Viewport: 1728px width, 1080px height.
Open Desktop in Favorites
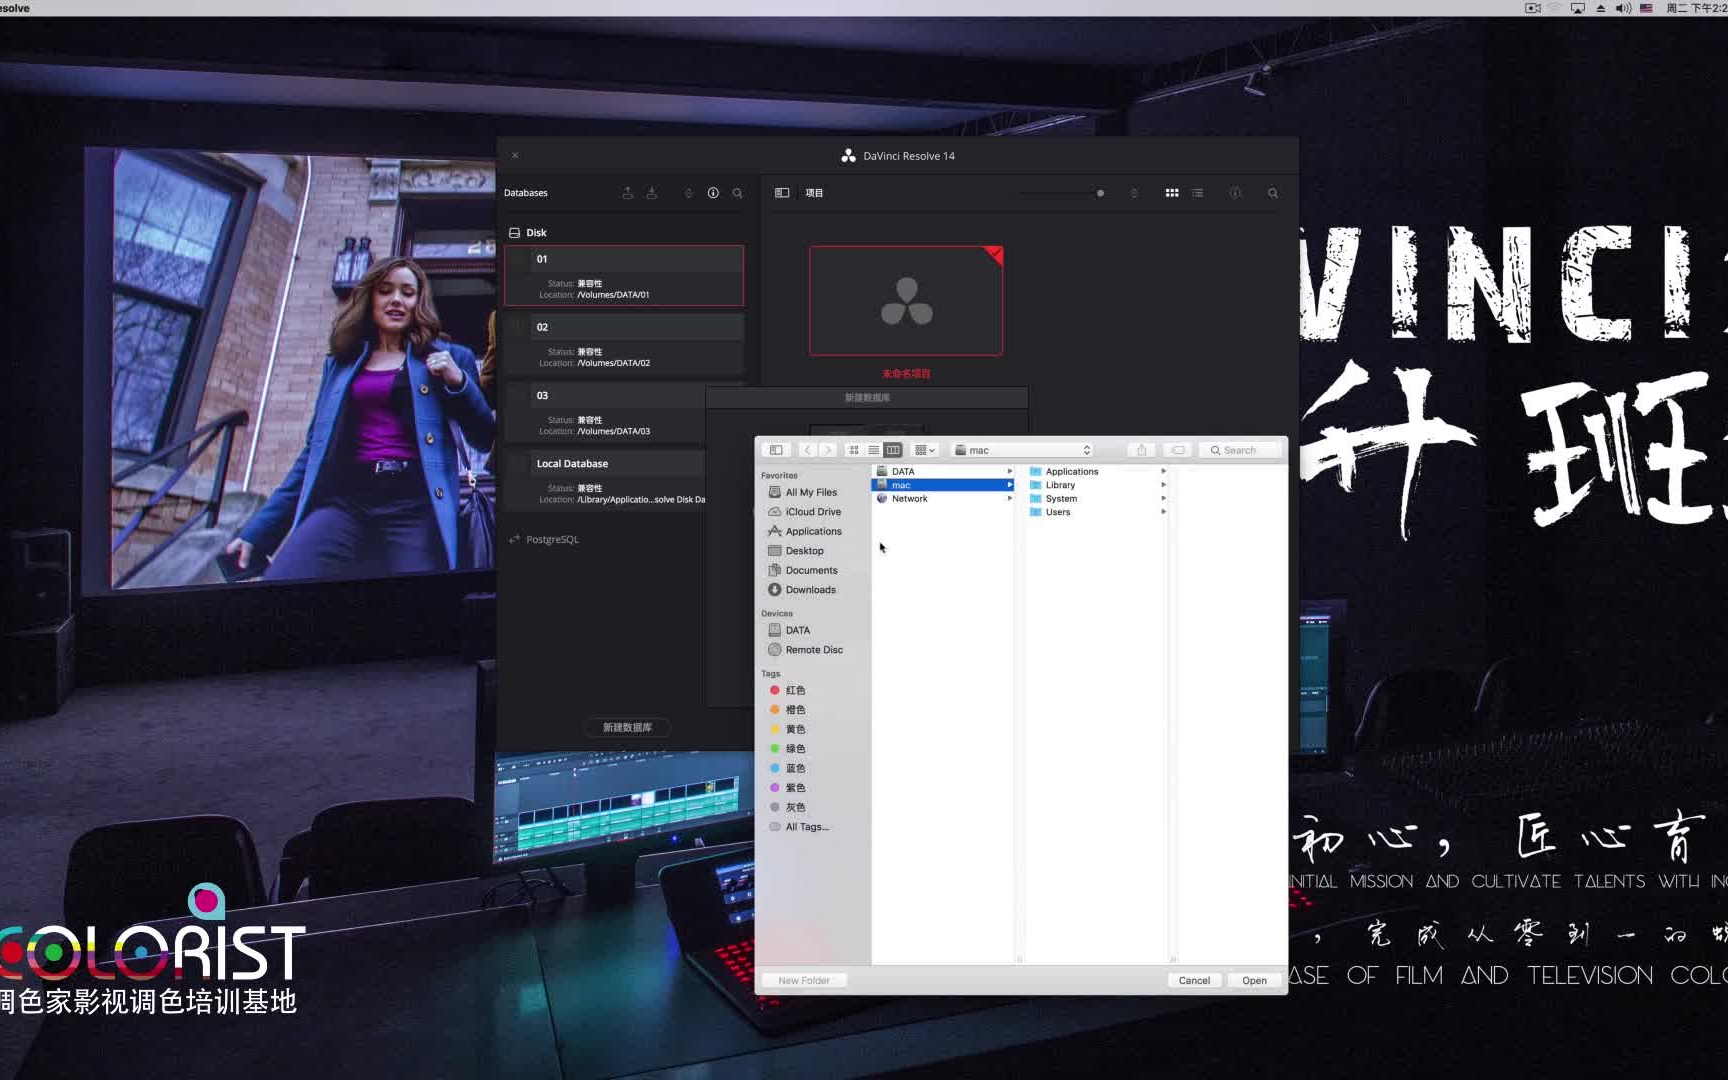796,550
